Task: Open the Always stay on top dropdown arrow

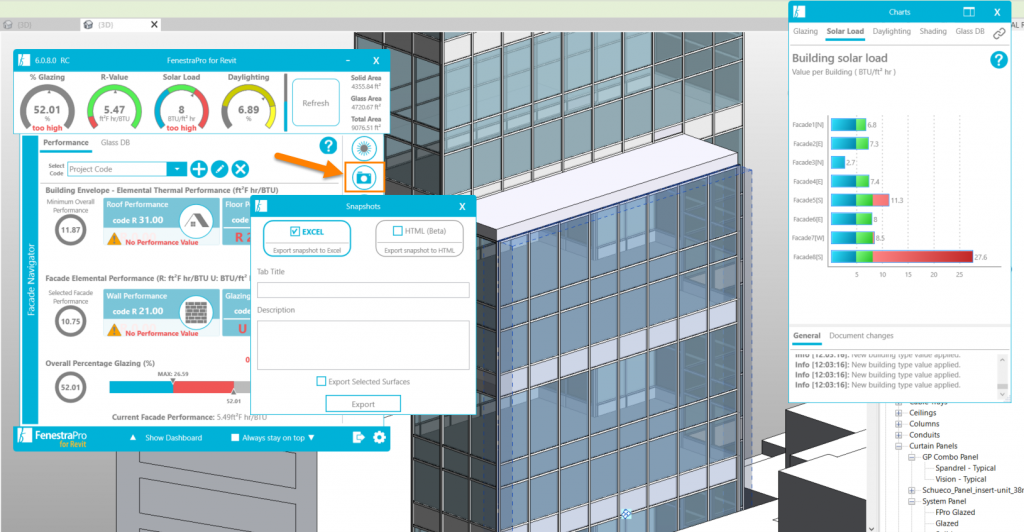Action: click(x=312, y=437)
